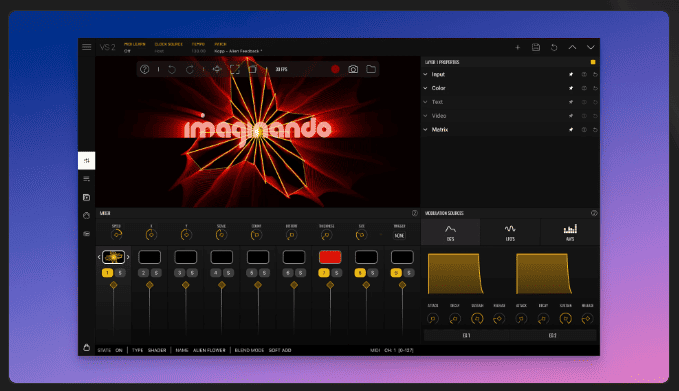Select the red layer 7 thumbnail
This screenshot has width=679, height=391.
click(330, 257)
